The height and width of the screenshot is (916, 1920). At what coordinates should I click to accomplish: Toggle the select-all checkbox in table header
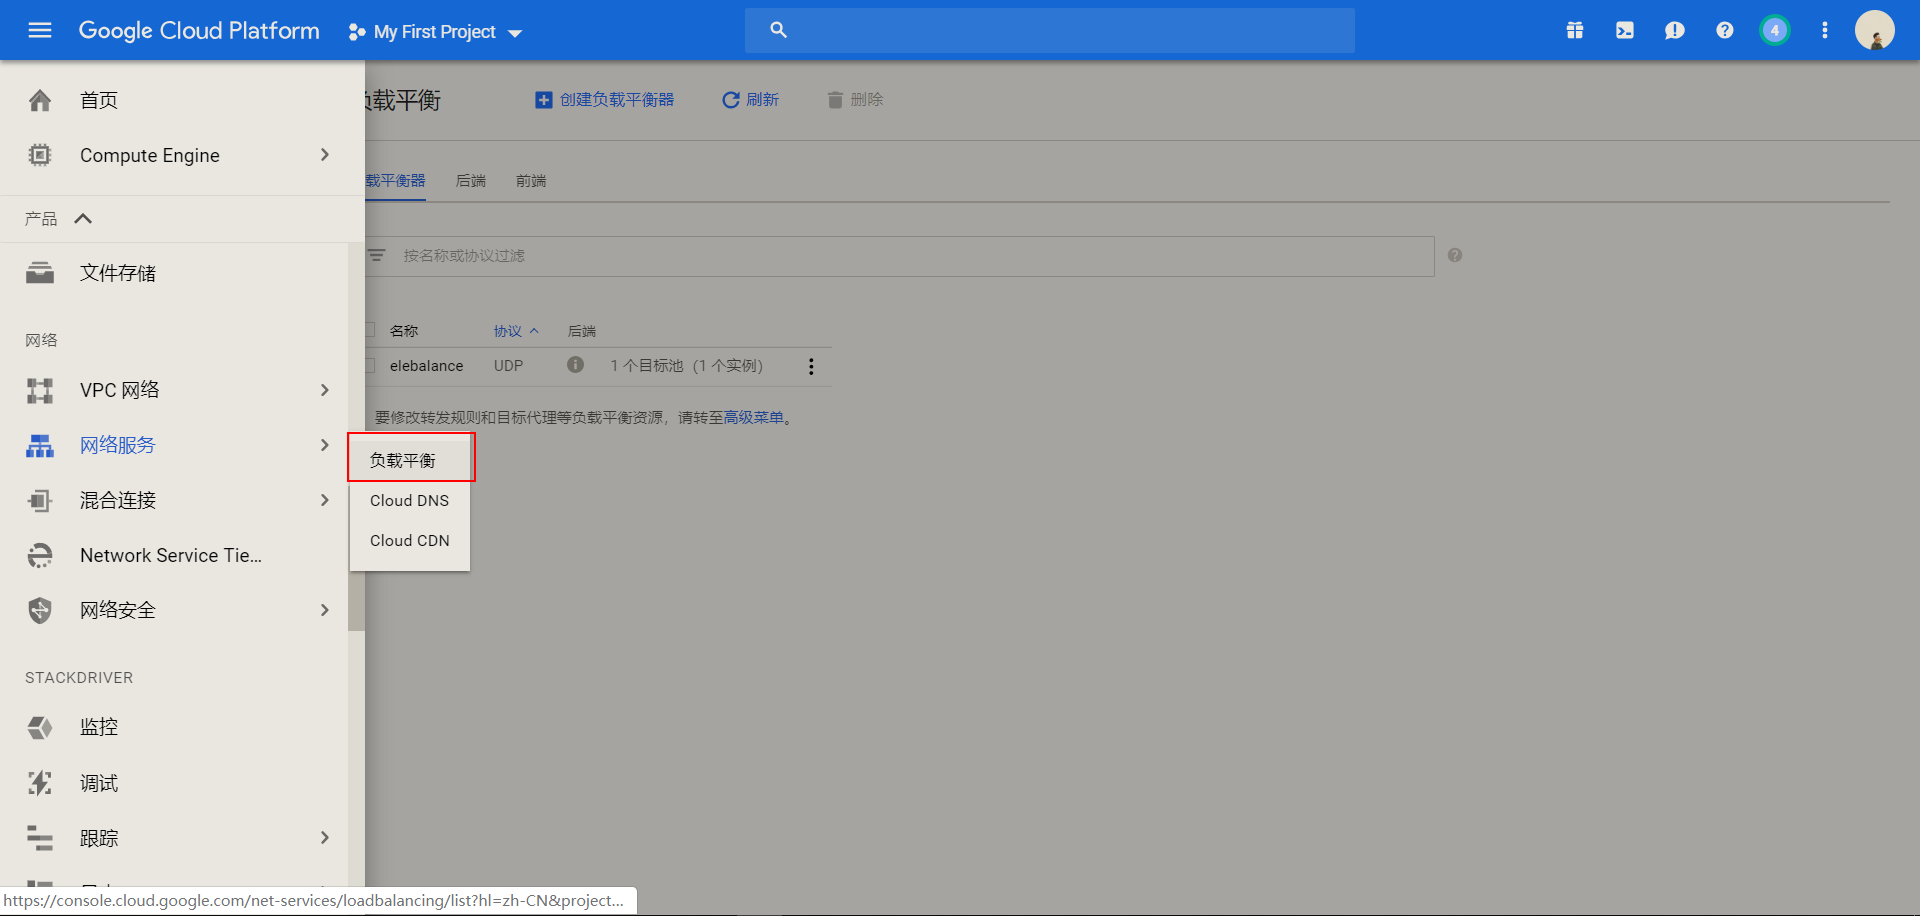point(370,330)
